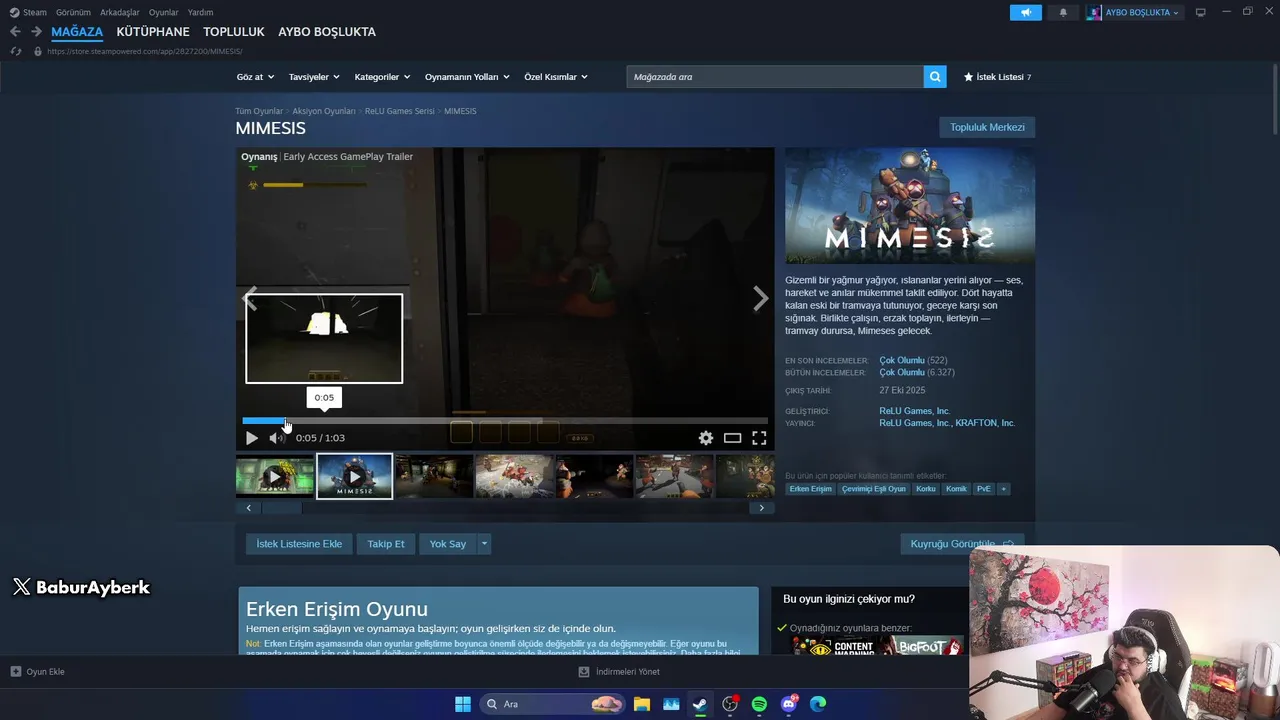This screenshot has width=1280, height=720.
Task: Open Topluluk Merkezi
Action: point(987,127)
